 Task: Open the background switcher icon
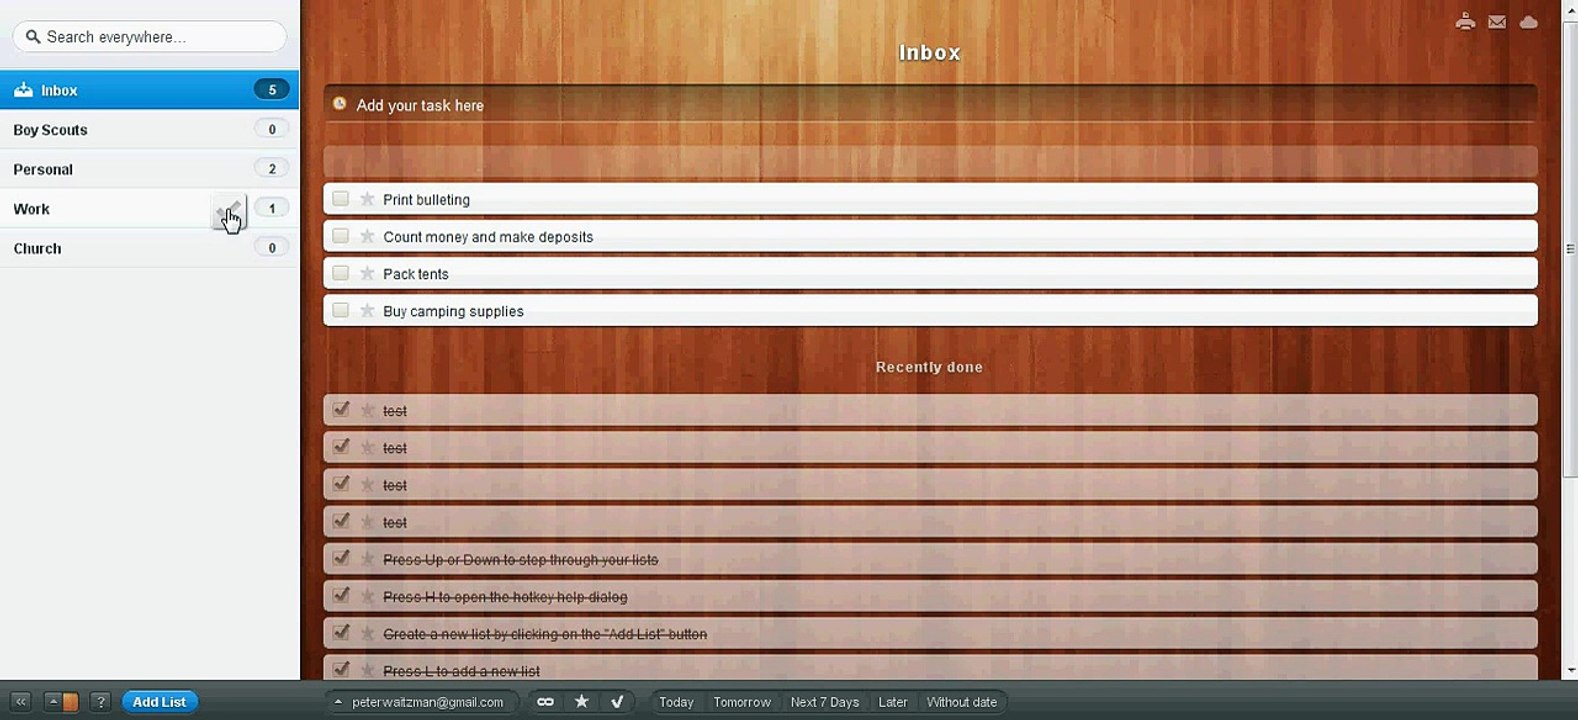pyautogui.click(x=61, y=702)
